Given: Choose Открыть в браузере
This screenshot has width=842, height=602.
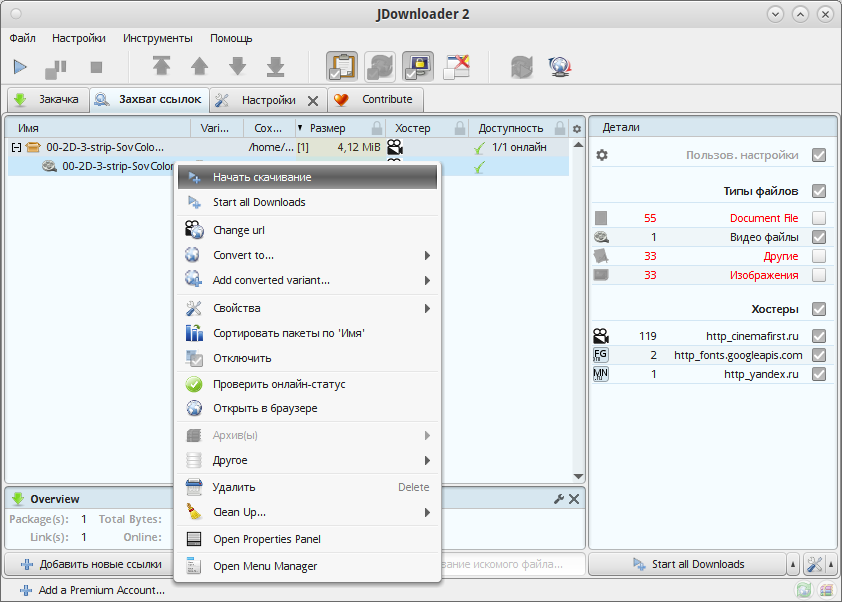Looking at the screenshot, I should 307,409.
